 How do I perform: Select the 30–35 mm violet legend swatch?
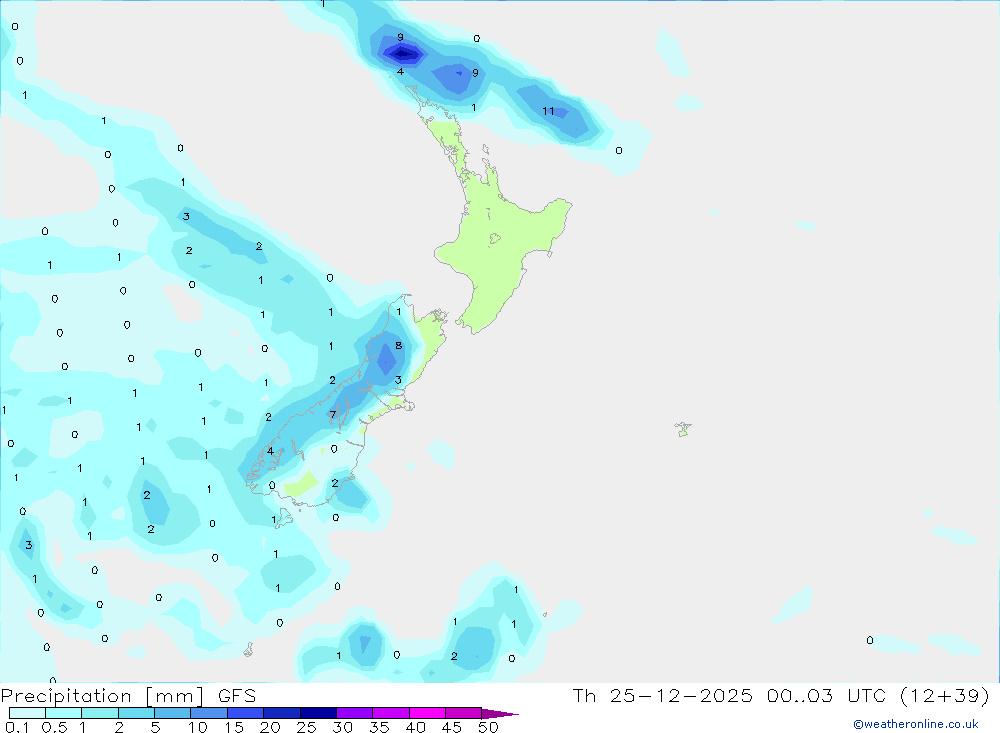355,713
